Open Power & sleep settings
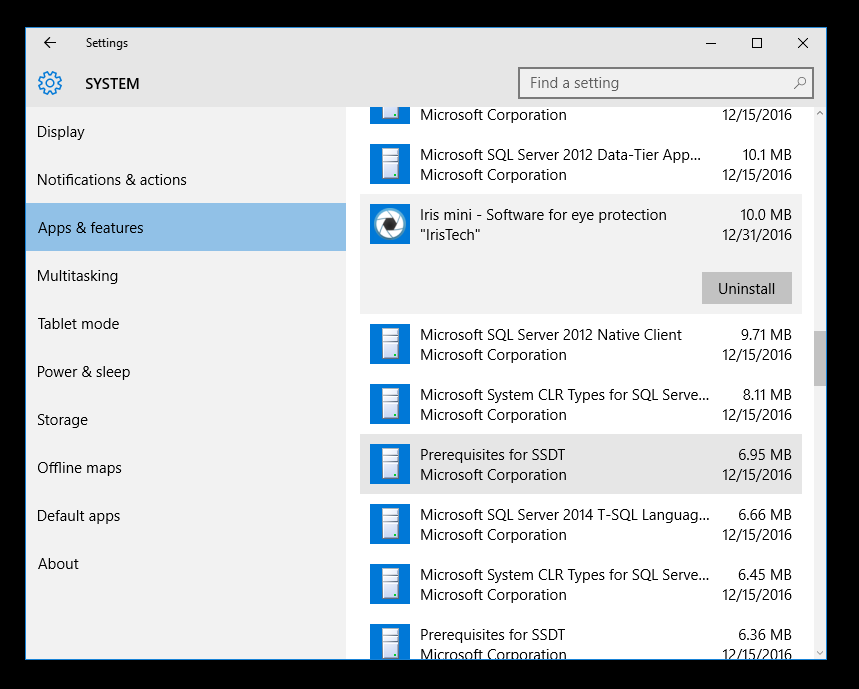 [x=186, y=372]
